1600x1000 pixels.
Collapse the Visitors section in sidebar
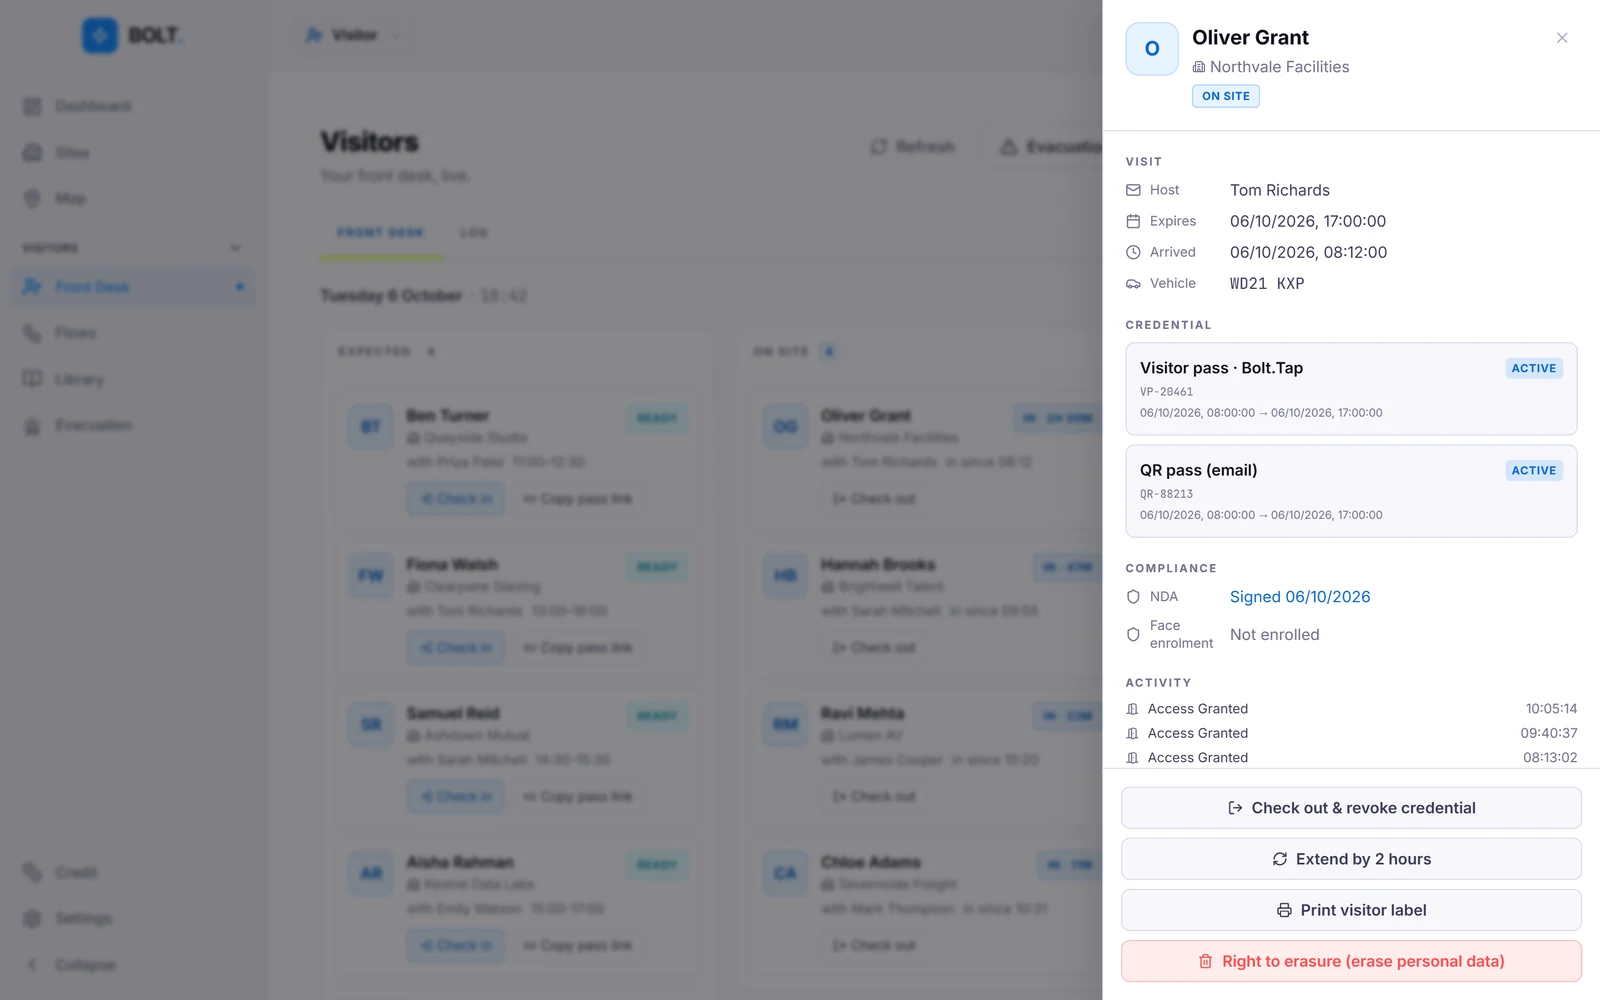click(235, 248)
